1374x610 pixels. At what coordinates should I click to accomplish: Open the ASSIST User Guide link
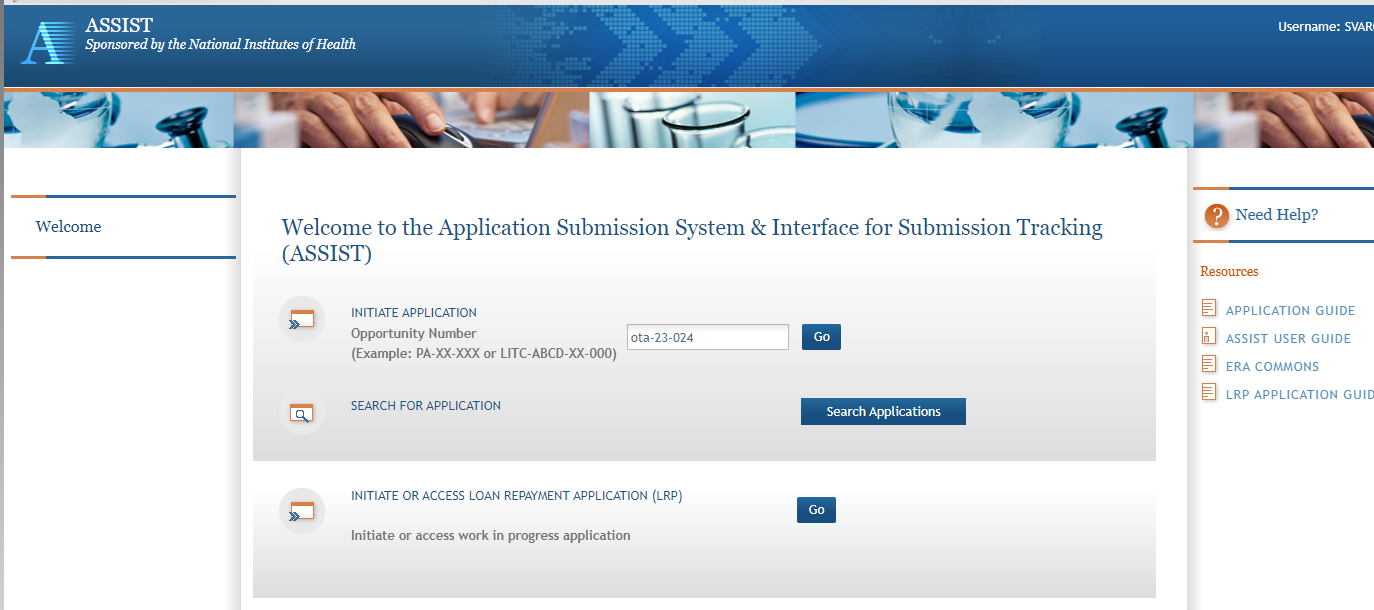[x=1288, y=338]
